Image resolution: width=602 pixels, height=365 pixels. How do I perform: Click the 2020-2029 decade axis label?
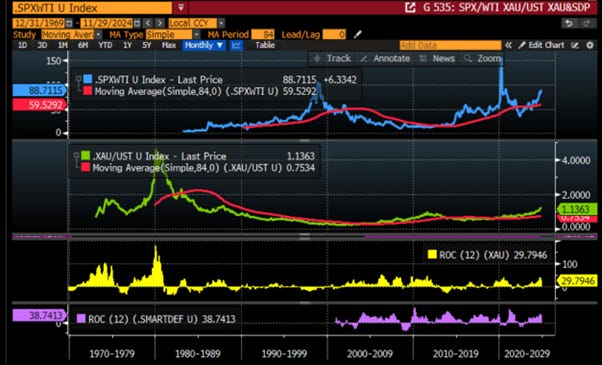click(x=527, y=353)
